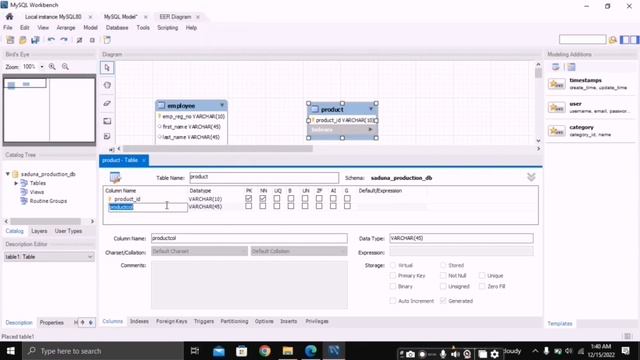Switch to the Properties tab
This screenshot has height=360, width=640.
(51, 322)
